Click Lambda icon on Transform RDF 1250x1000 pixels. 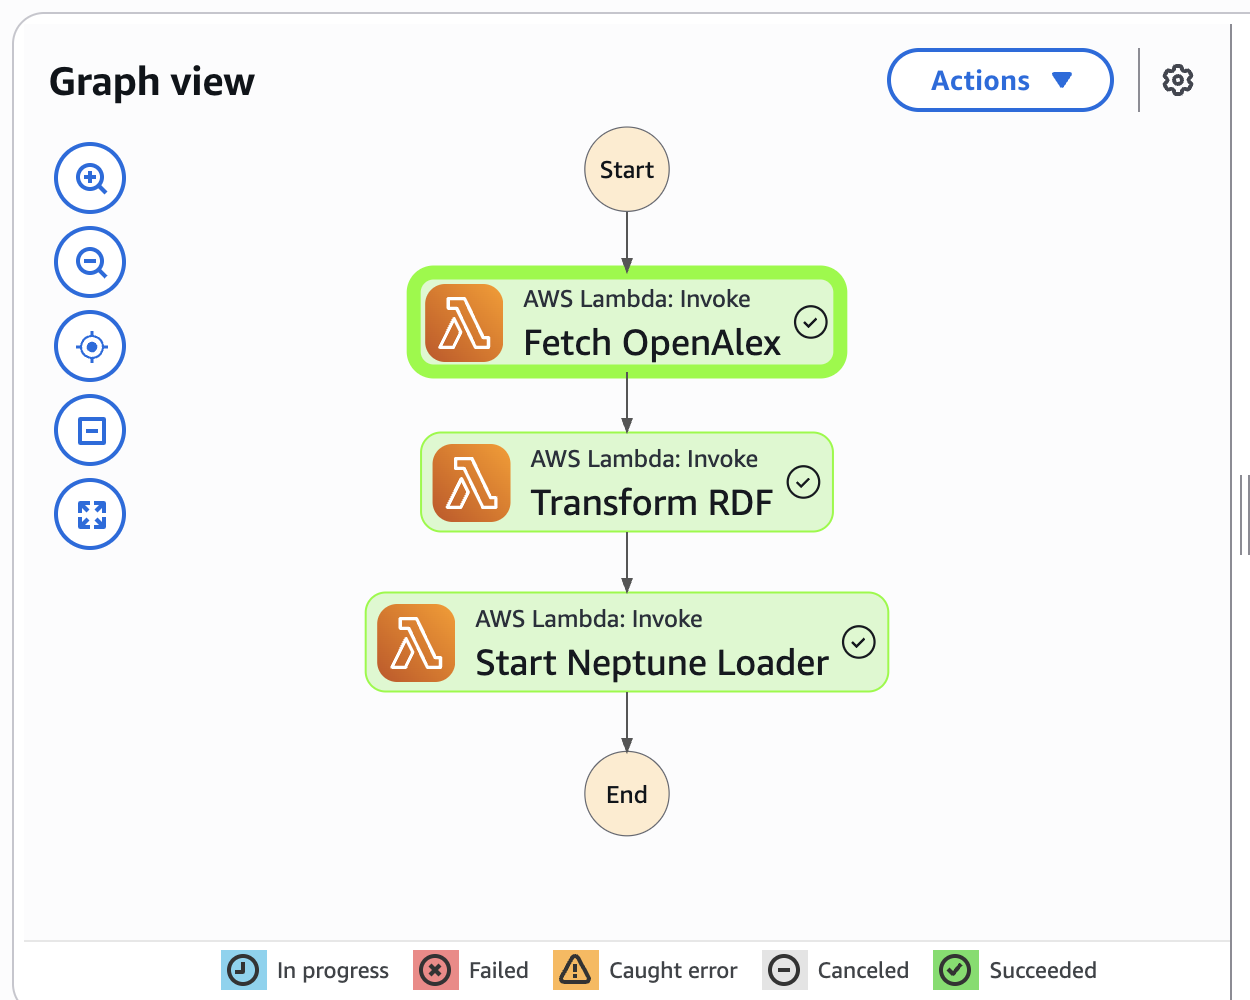click(472, 483)
